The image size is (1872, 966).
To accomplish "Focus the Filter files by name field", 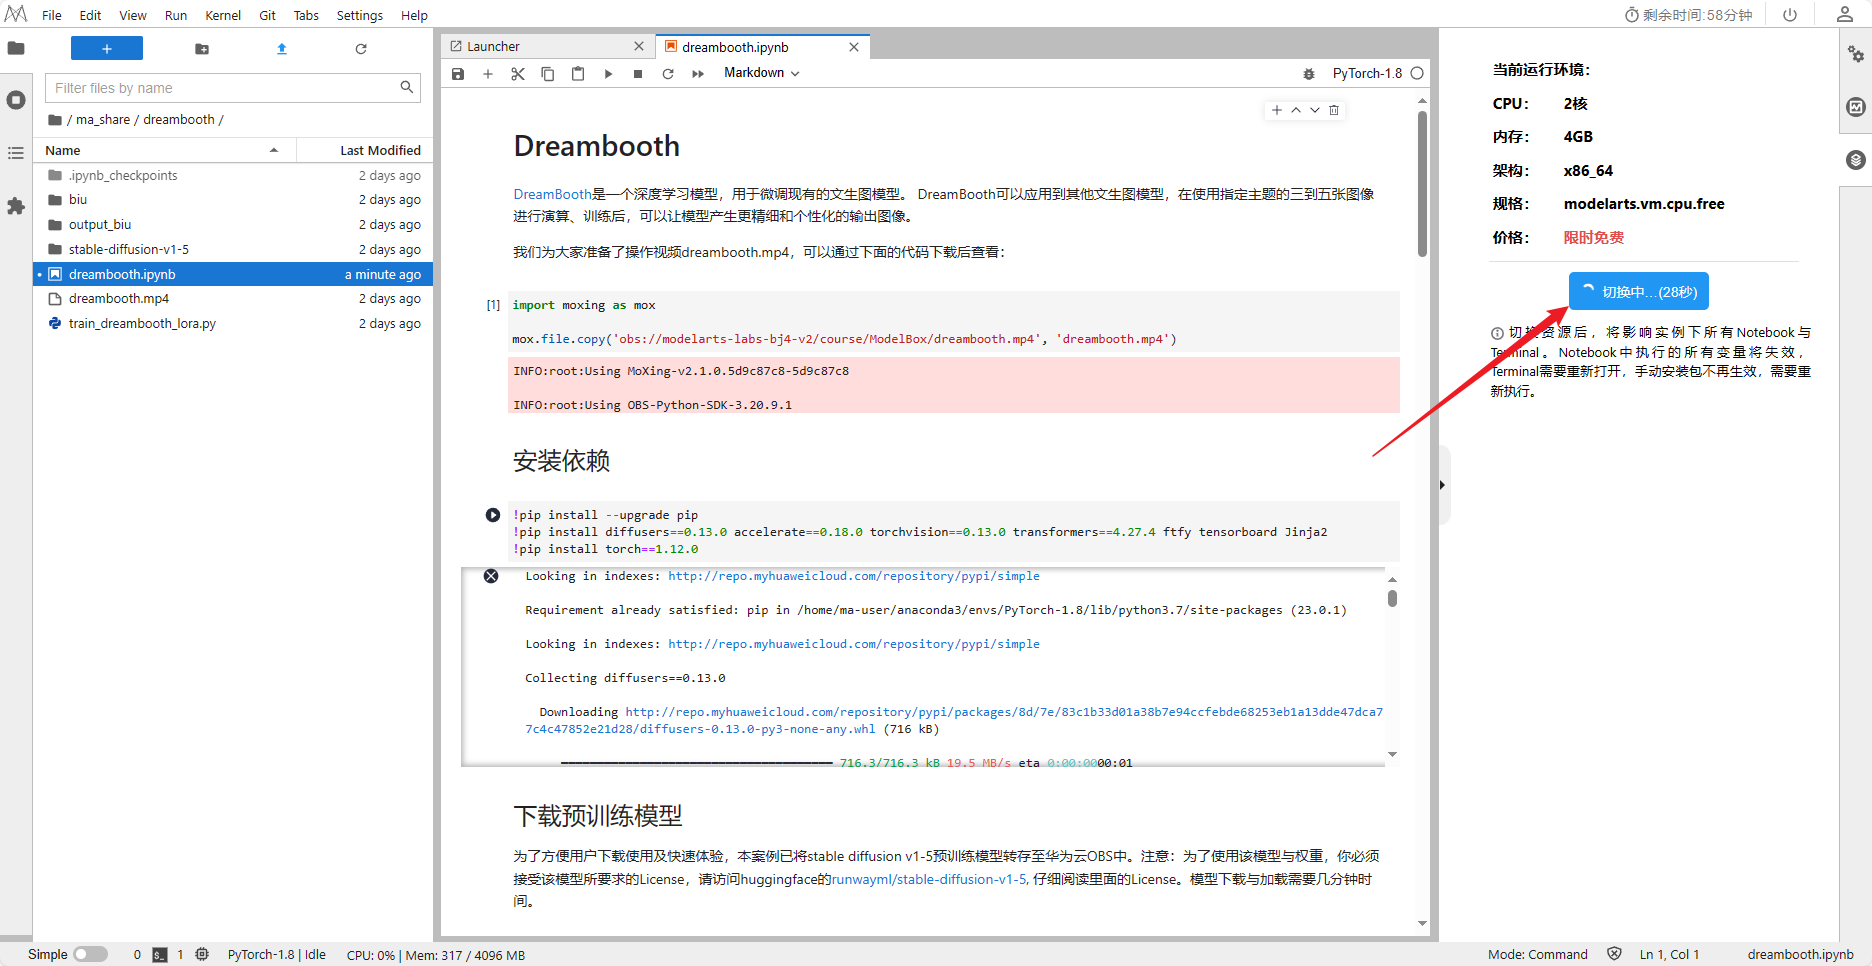I will click(x=233, y=88).
